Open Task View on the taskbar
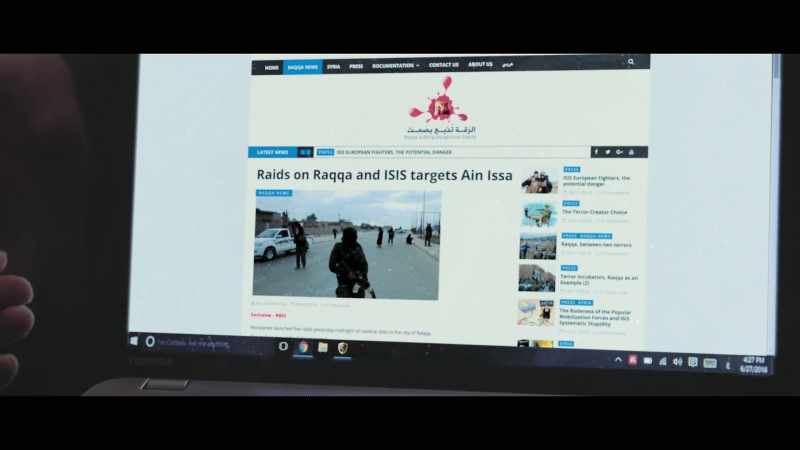This screenshot has width=800, height=450. tap(283, 346)
